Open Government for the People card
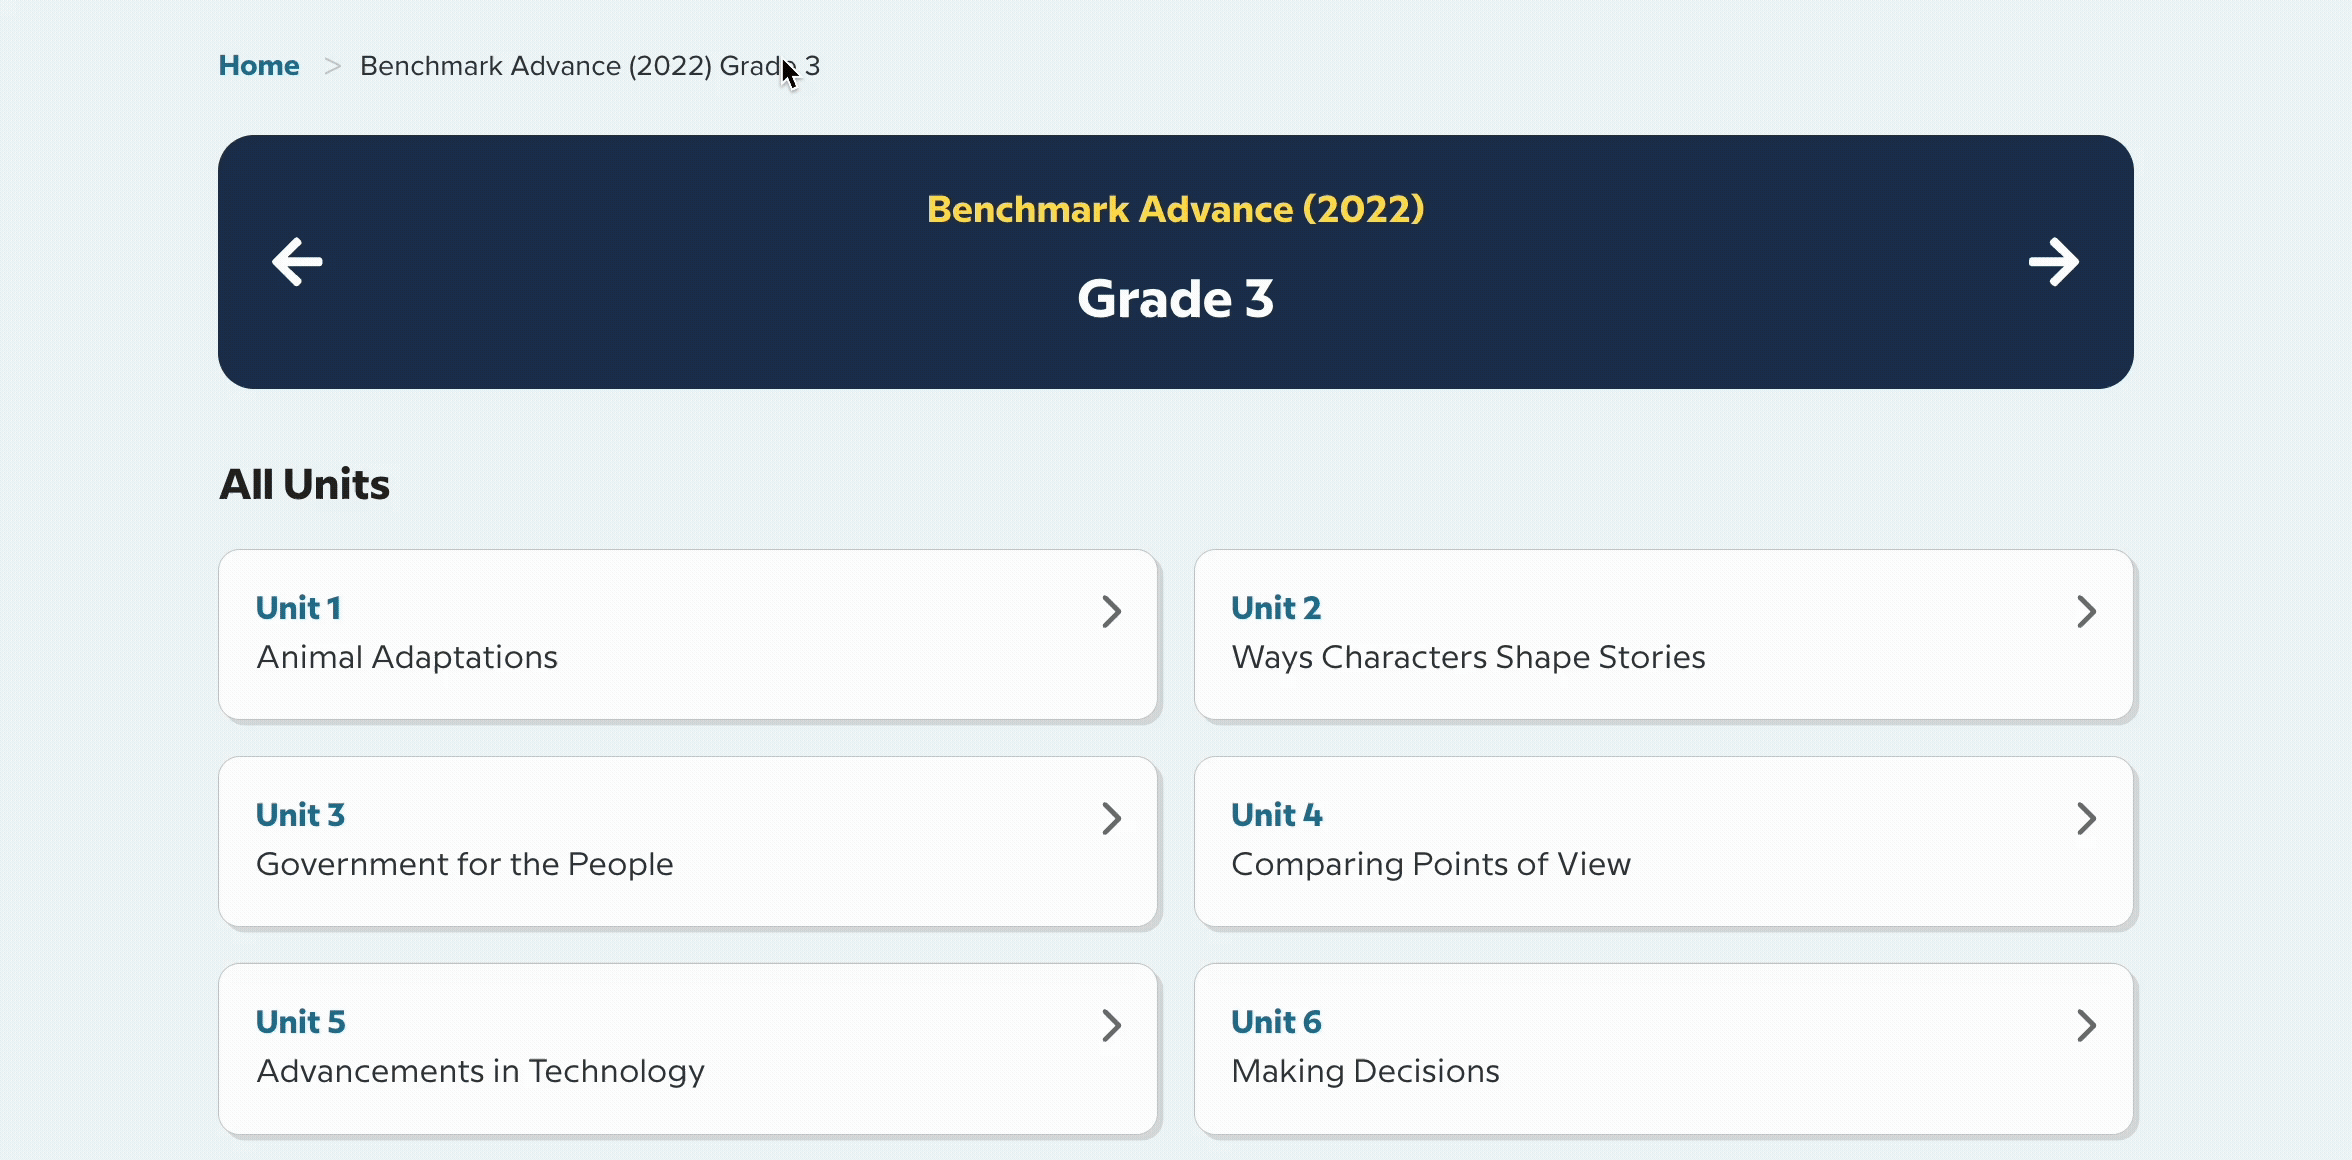Image resolution: width=2352 pixels, height=1160 pixels. [465, 864]
